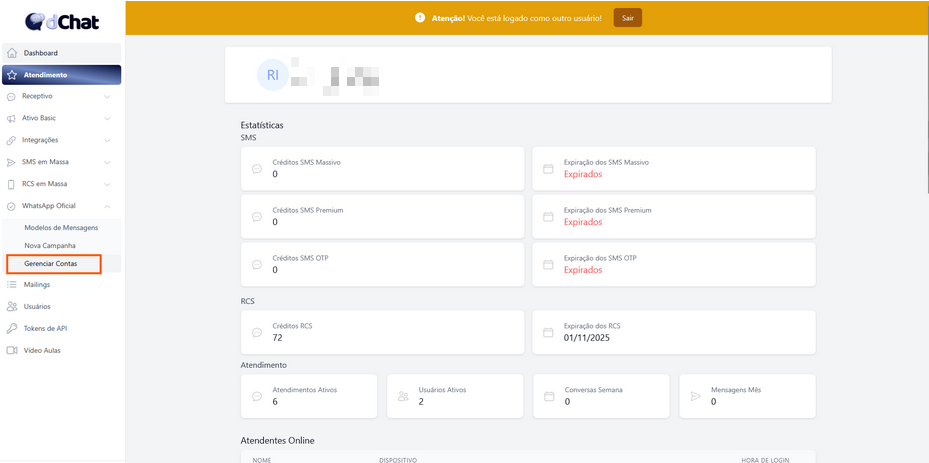Click the Integrações link icon
929x463 pixels.
coord(12,140)
